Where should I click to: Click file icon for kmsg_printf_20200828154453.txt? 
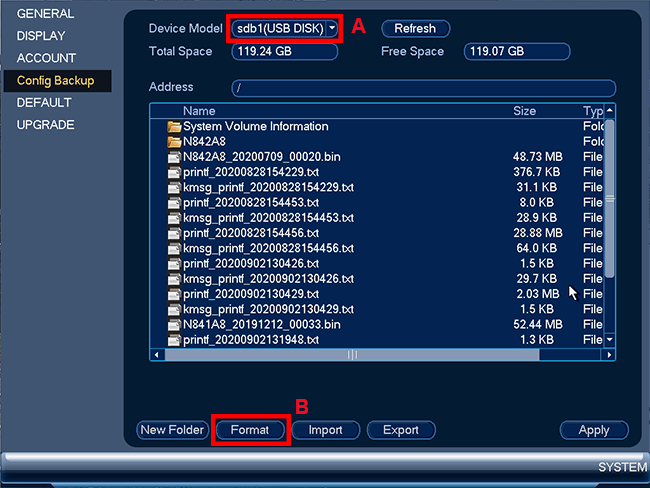click(174, 218)
